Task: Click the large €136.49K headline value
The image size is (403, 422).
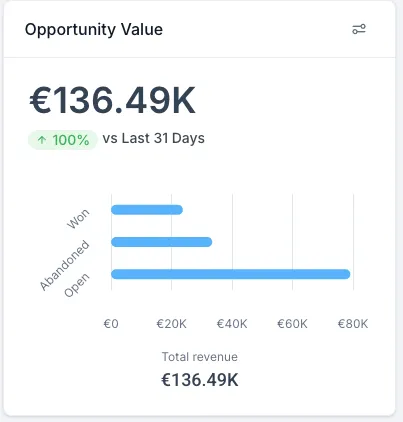Action: coord(112,100)
